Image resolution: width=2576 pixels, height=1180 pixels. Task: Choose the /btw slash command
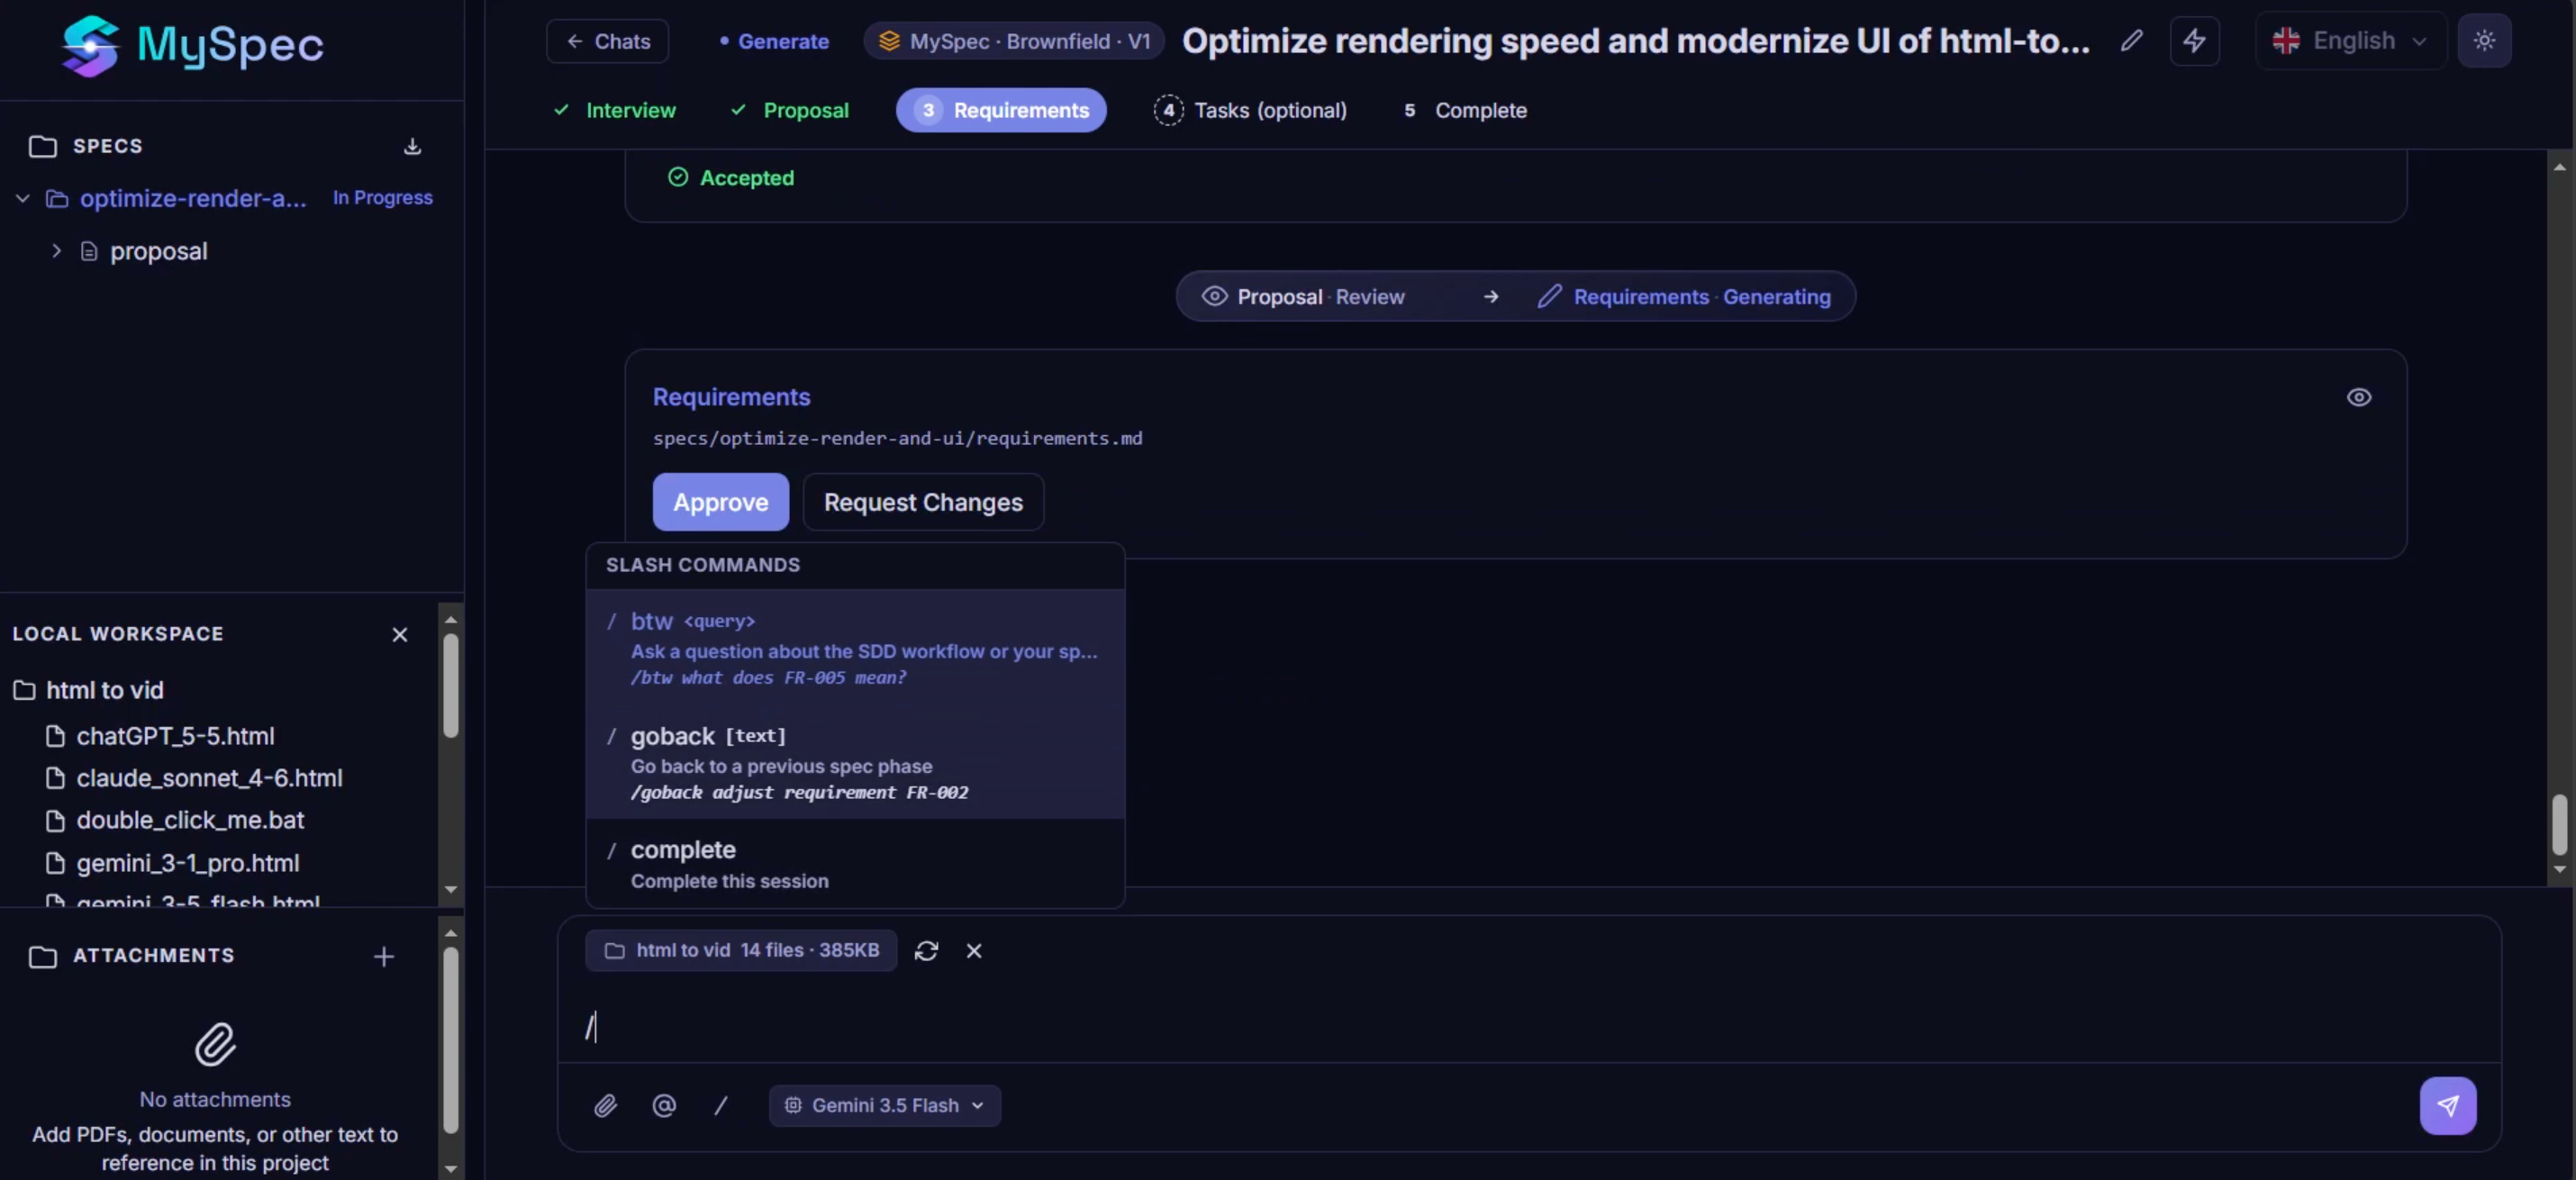pyautogui.click(x=855, y=648)
